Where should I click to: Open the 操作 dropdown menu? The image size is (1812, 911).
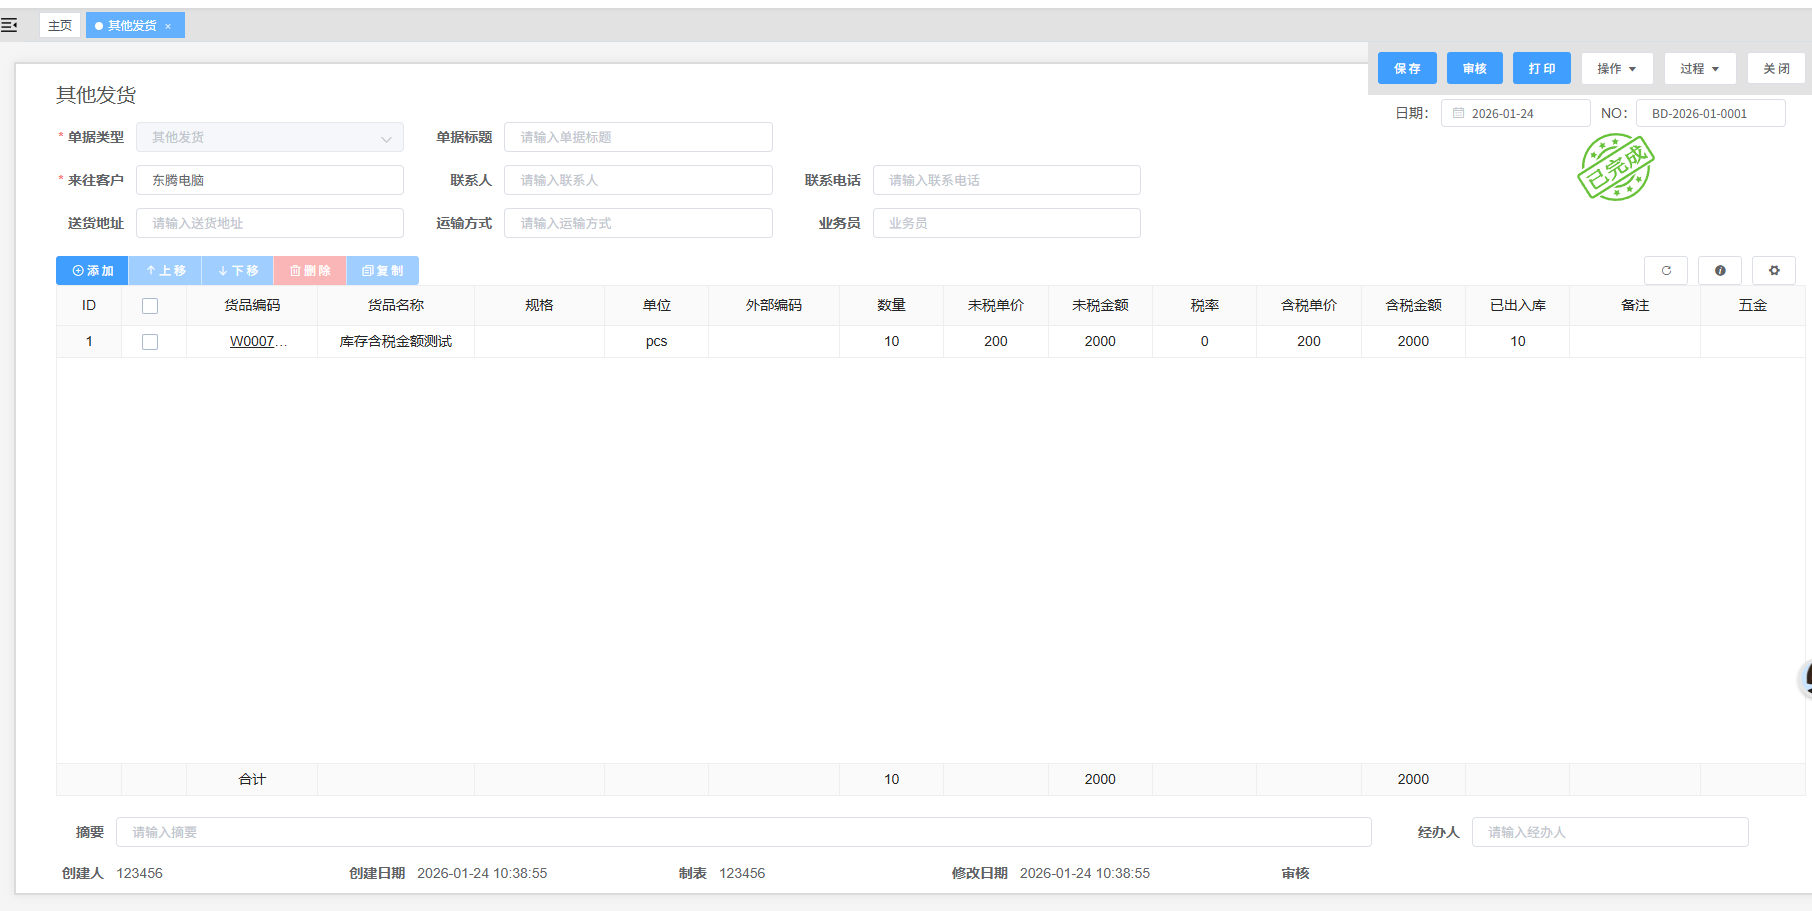[1616, 69]
